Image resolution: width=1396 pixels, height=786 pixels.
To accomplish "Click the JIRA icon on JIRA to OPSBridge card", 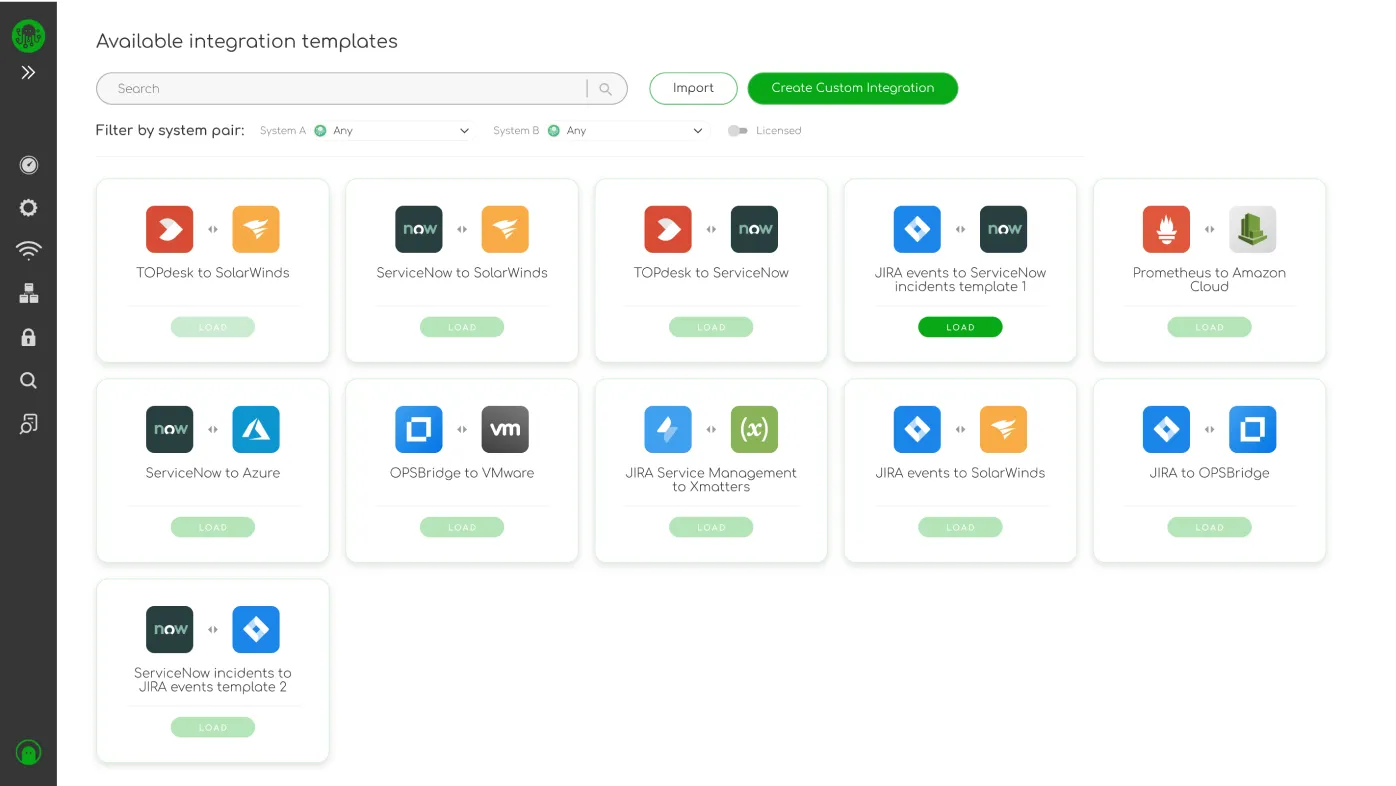I will pyautogui.click(x=1166, y=429).
